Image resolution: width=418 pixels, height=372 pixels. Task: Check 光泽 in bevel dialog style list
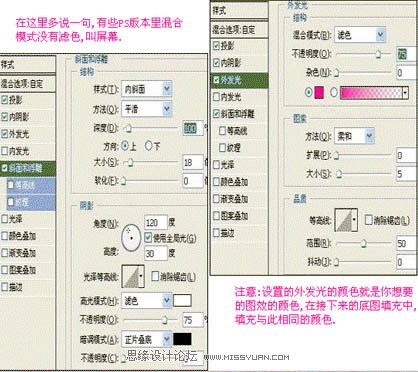coord(4,219)
